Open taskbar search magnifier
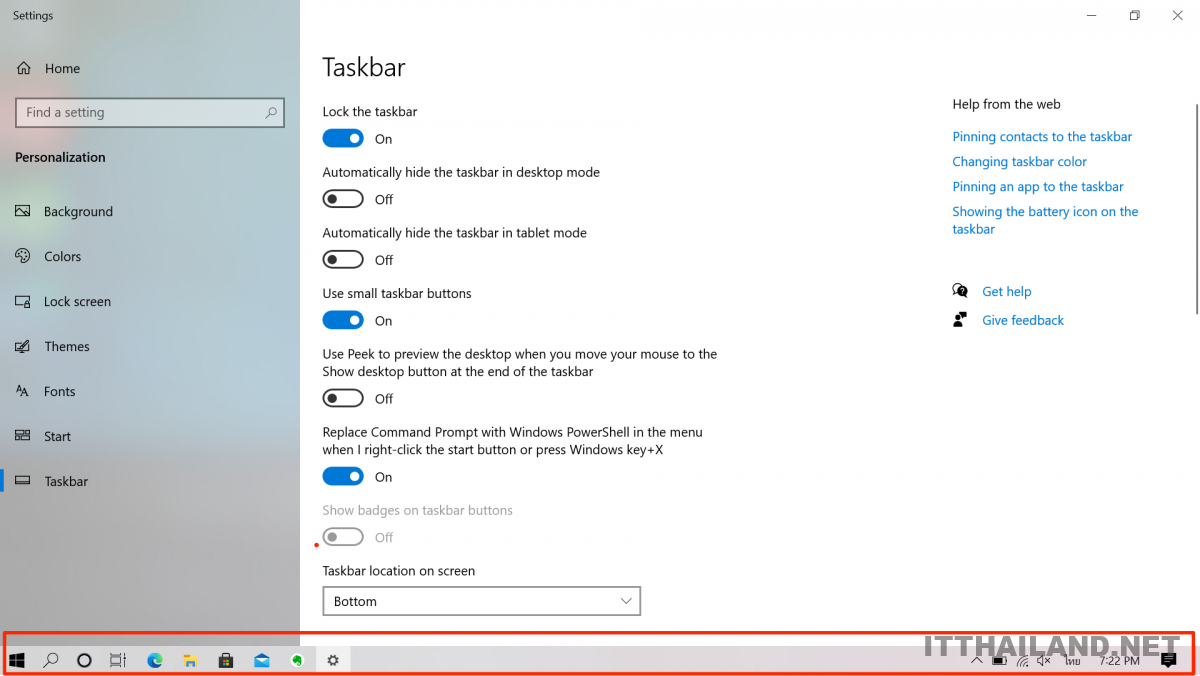Viewport: 1200px width, 676px height. tap(51, 660)
